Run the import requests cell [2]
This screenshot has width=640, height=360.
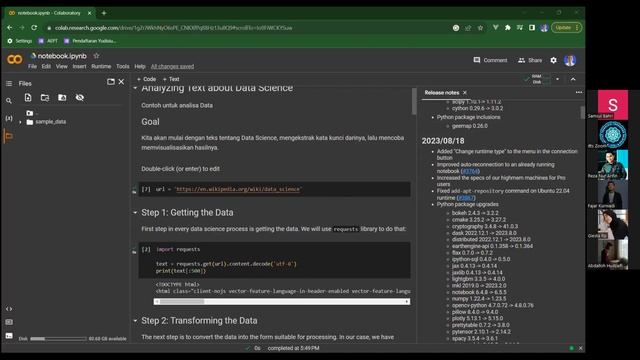145,249
